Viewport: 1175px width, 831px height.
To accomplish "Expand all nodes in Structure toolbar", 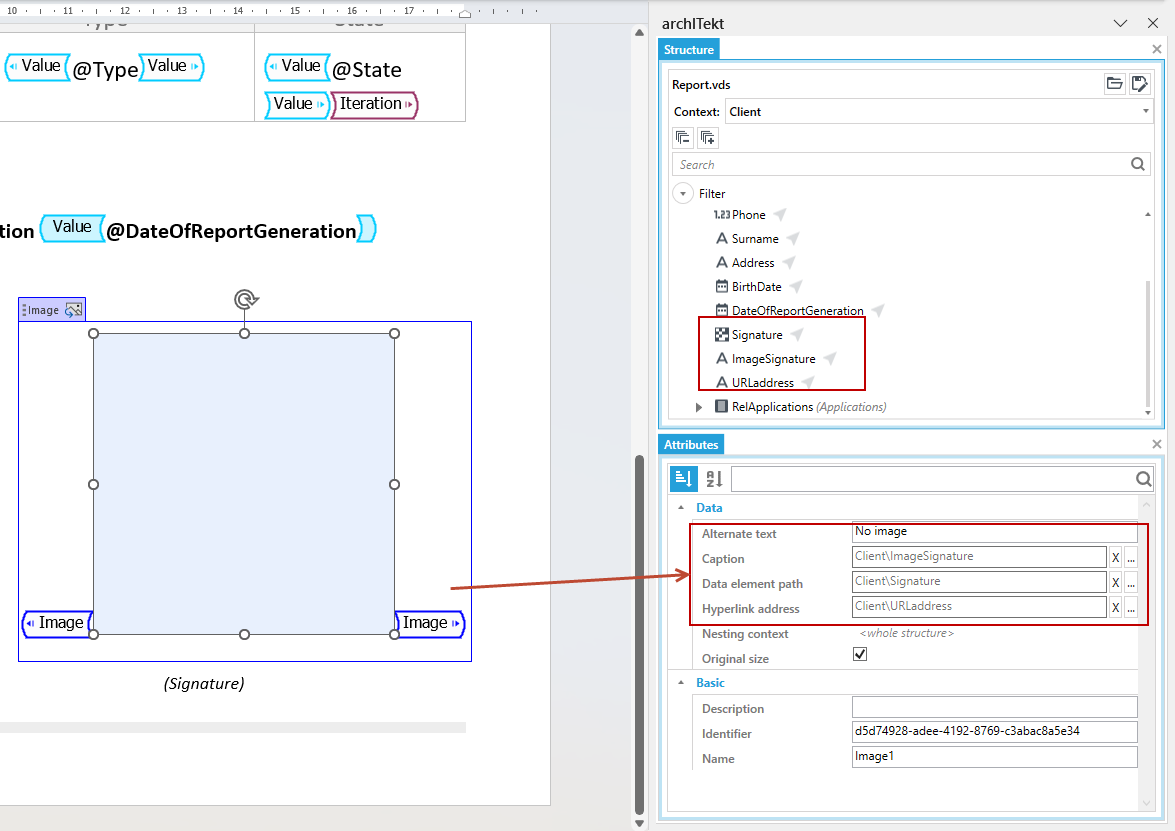I will (x=707, y=138).
